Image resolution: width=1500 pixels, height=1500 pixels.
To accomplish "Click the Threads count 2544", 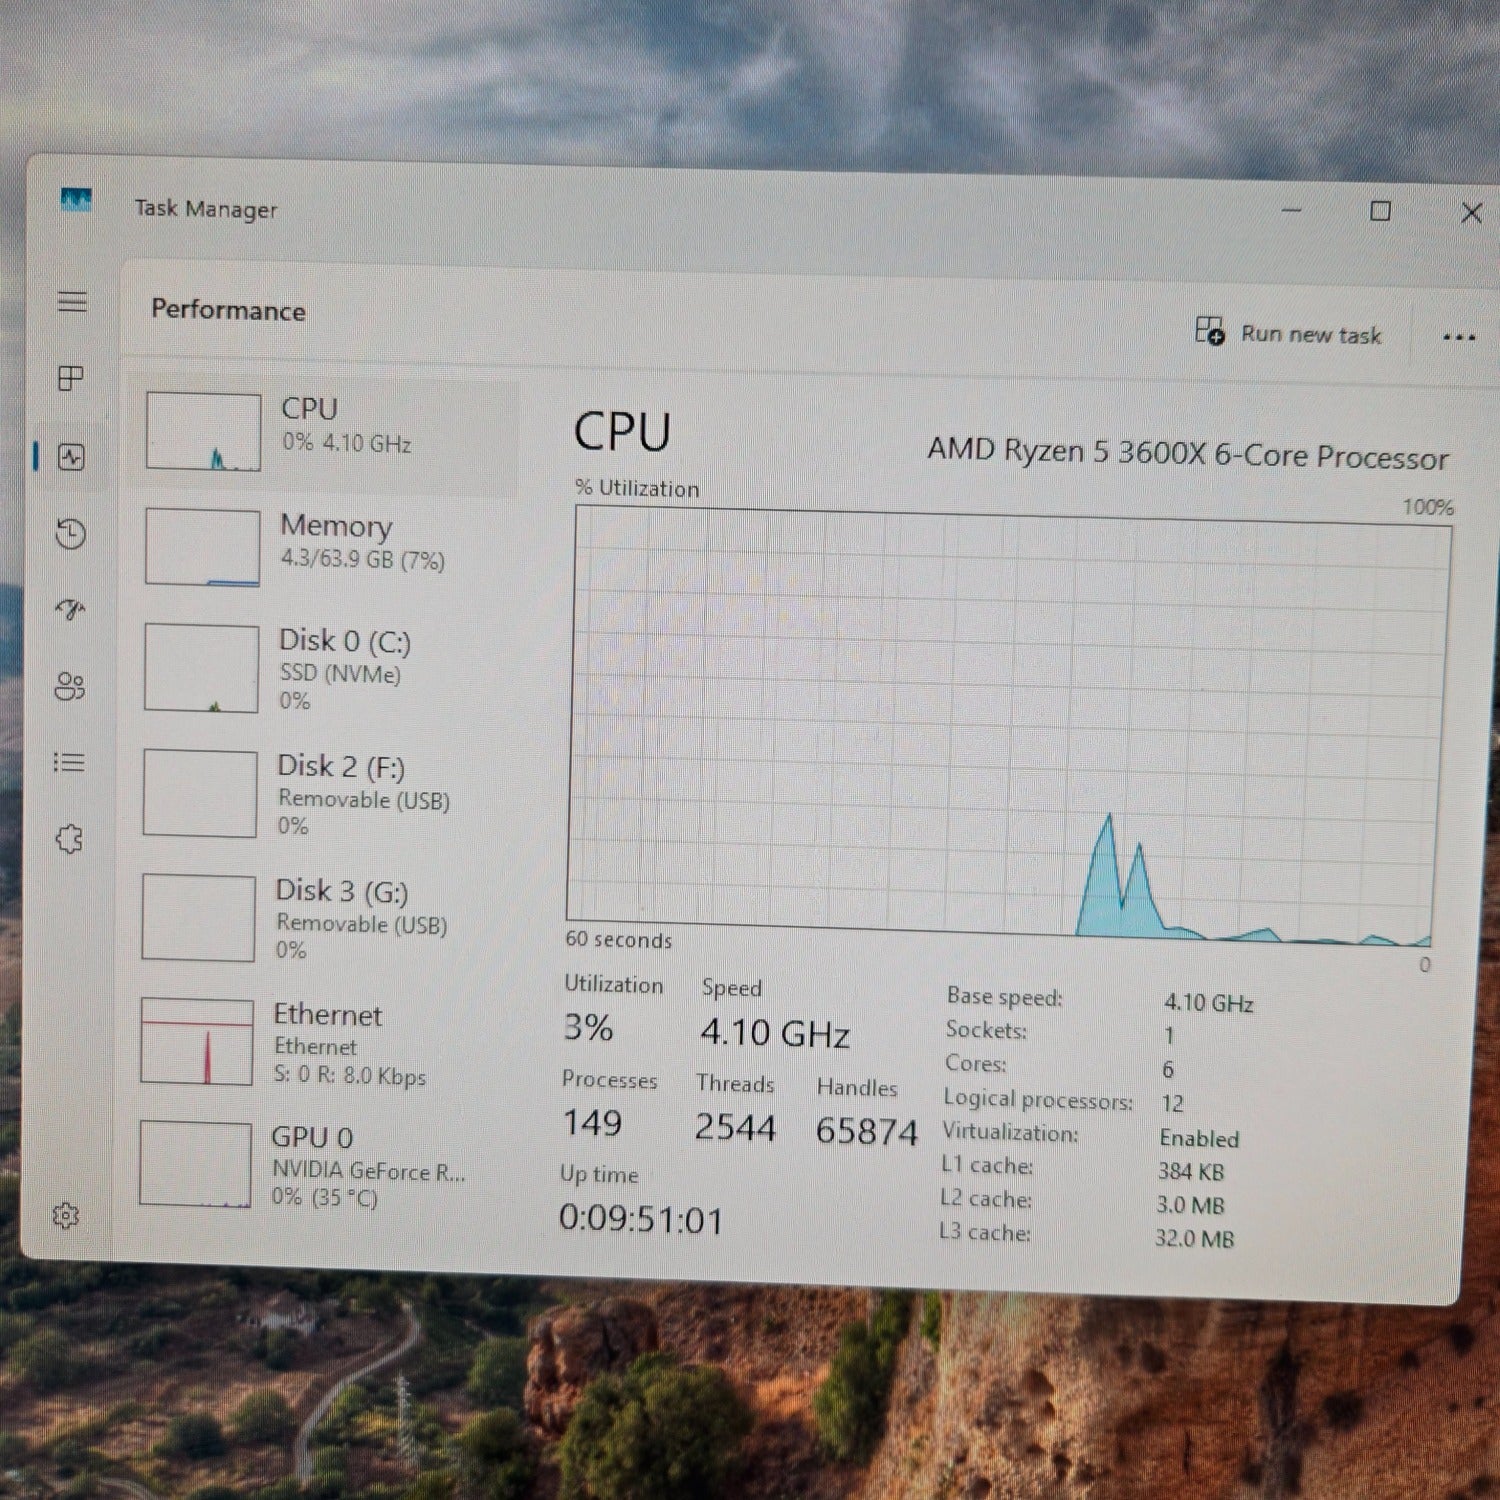I will [735, 1128].
